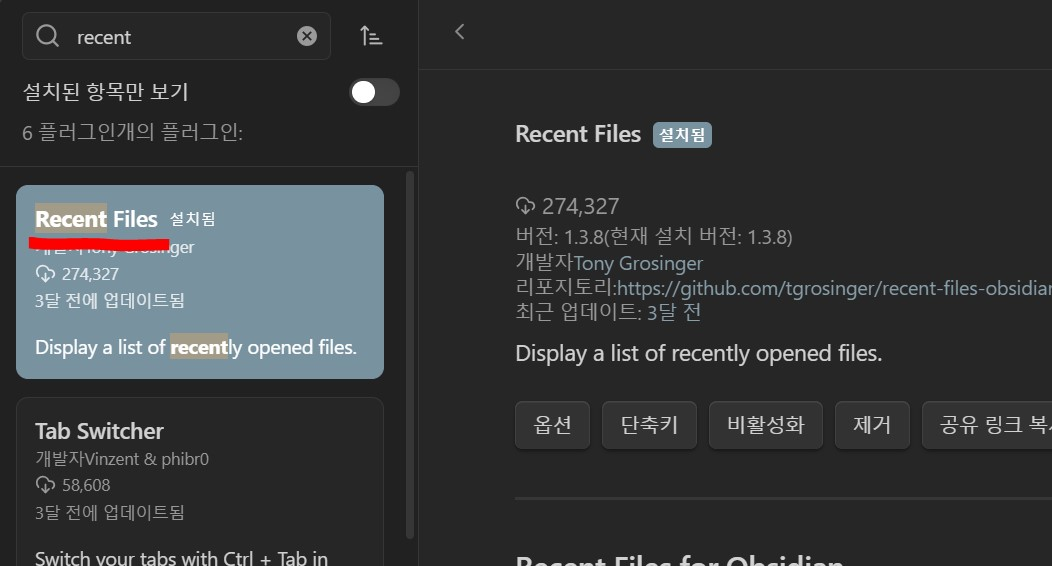The height and width of the screenshot is (566, 1052).
Task: Click download icon on Recent Files card
Action: pos(45,274)
